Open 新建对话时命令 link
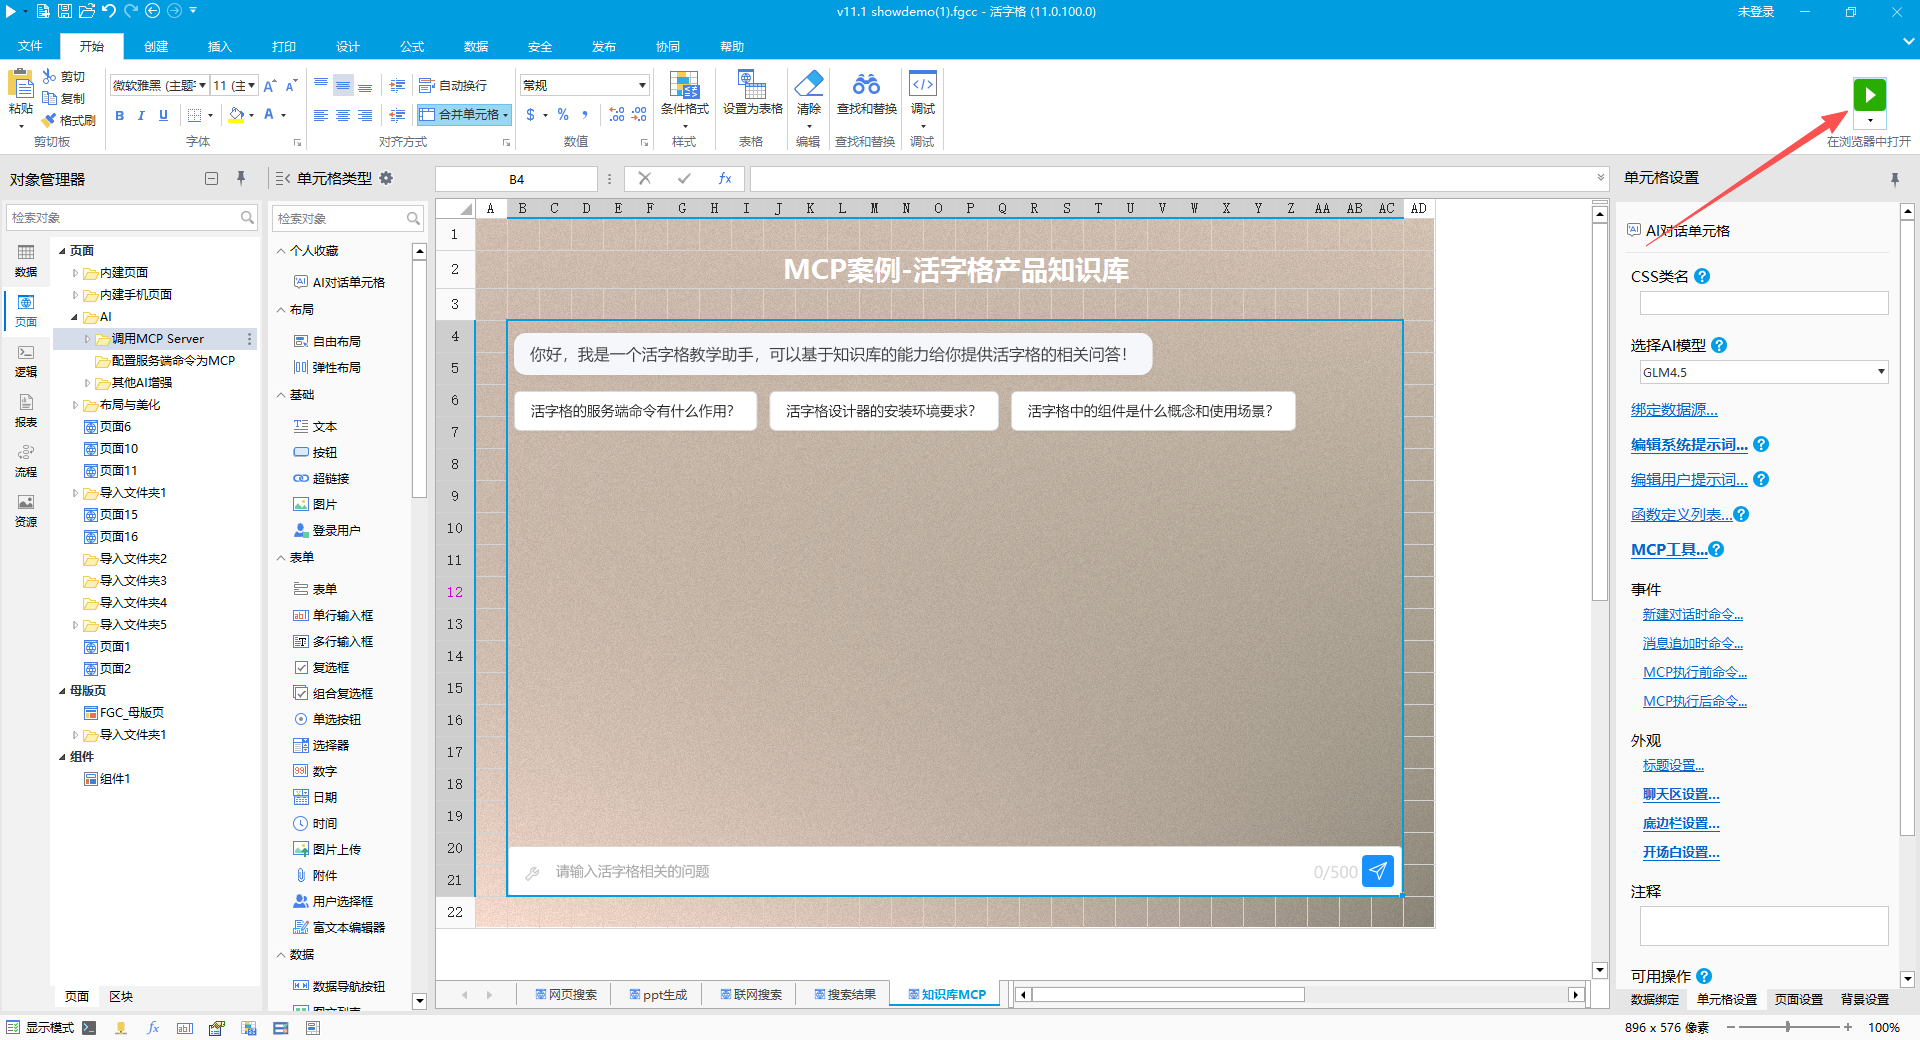 [x=1693, y=614]
